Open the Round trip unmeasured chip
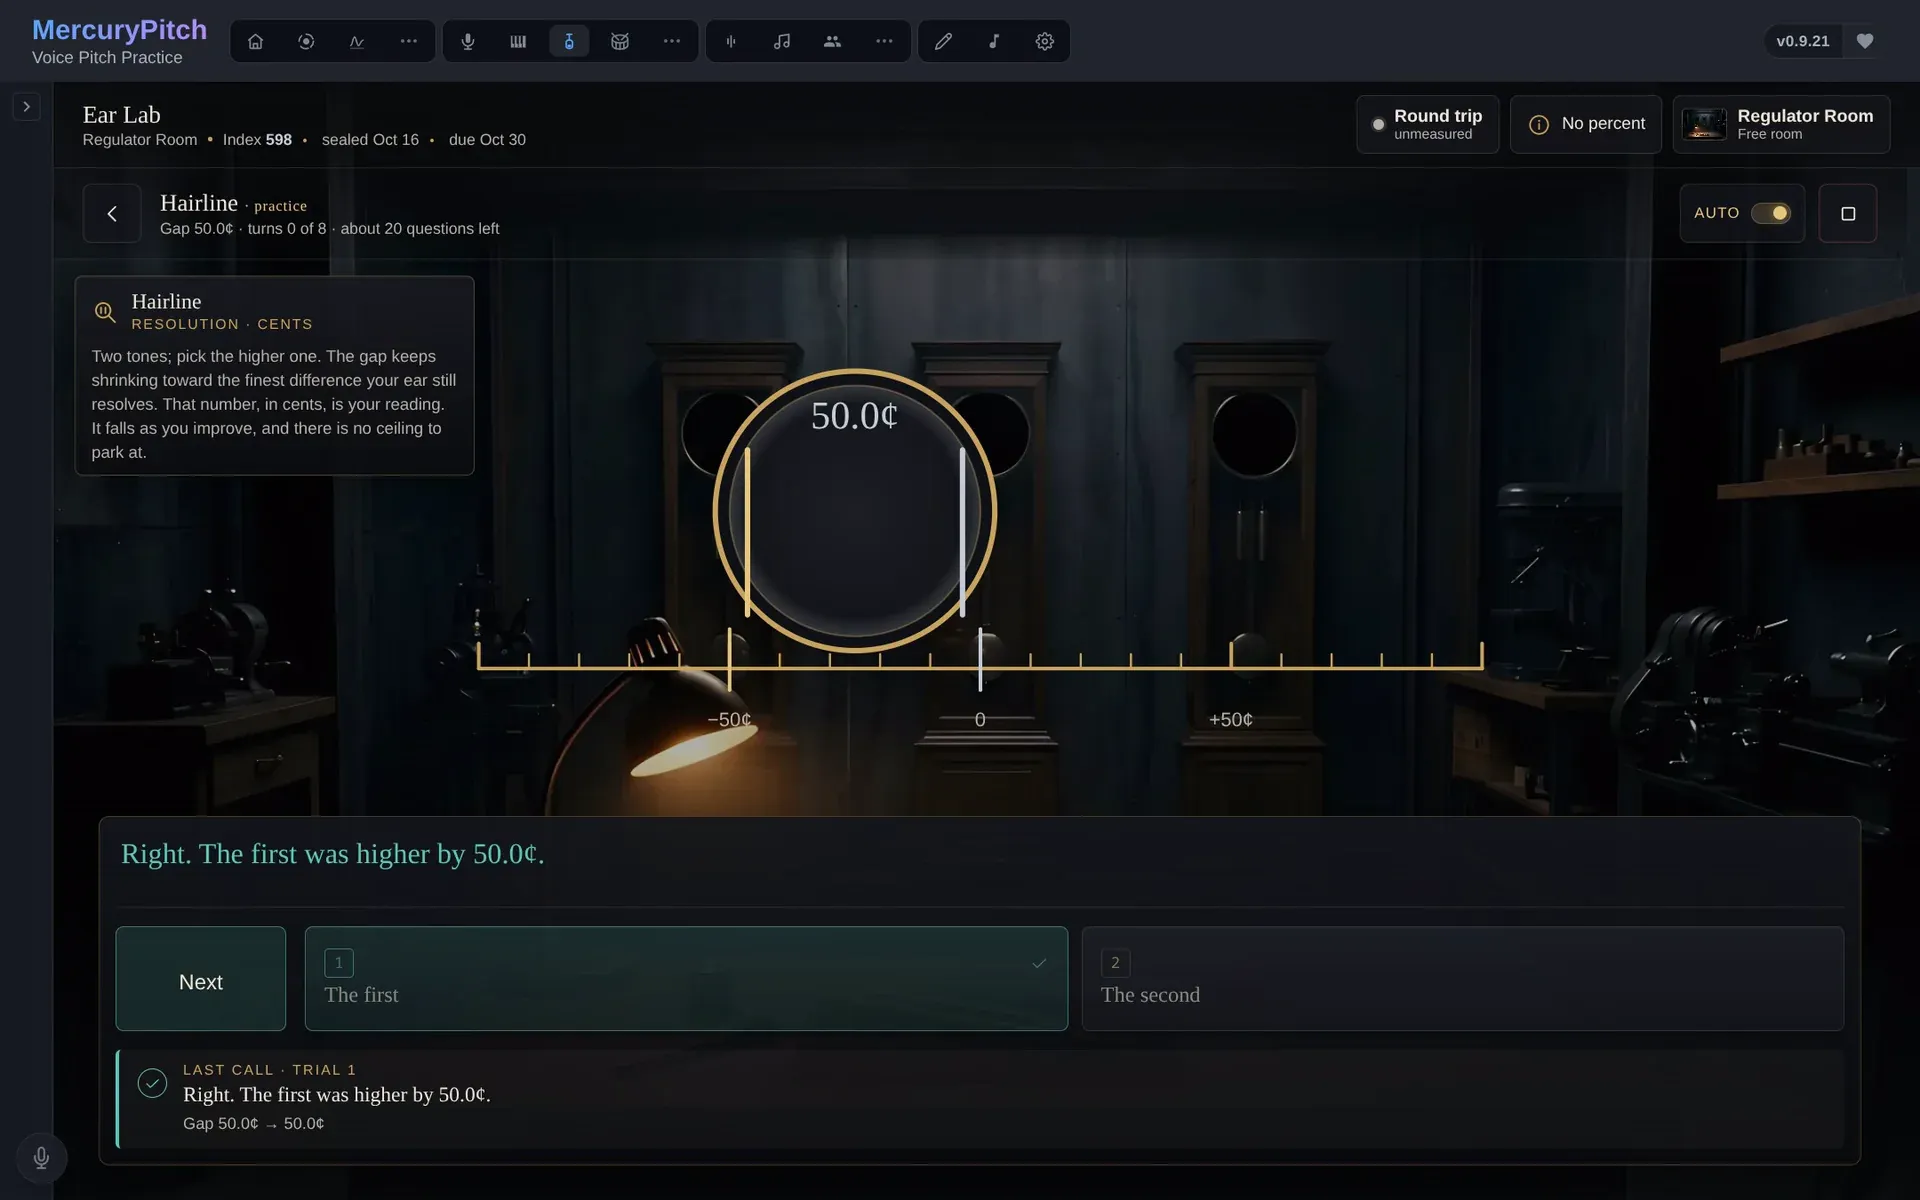The image size is (1920, 1200). pos(1427,124)
